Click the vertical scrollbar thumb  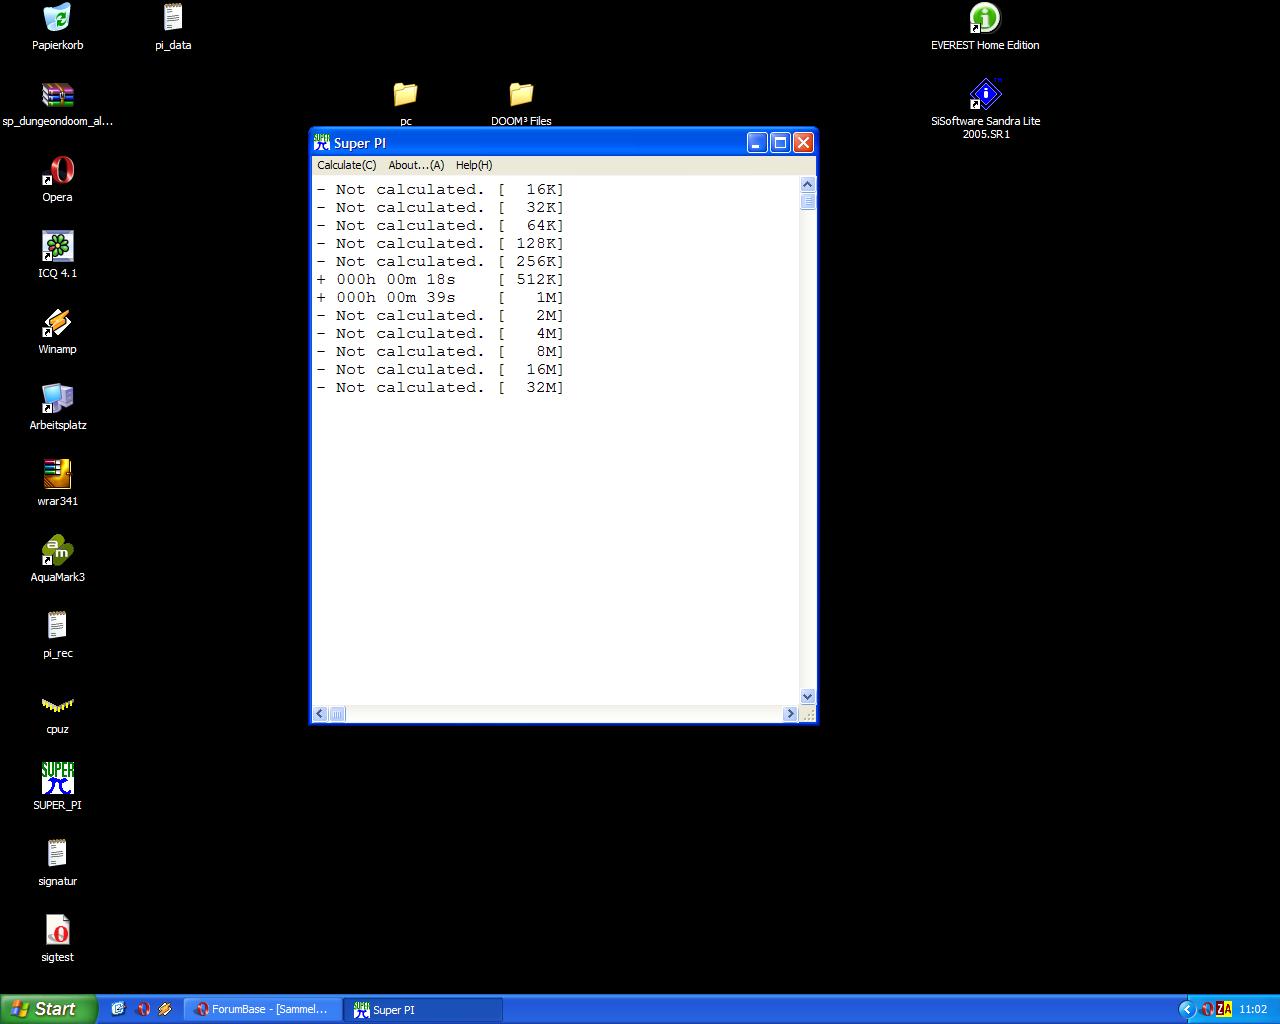(x=808, y=201)
